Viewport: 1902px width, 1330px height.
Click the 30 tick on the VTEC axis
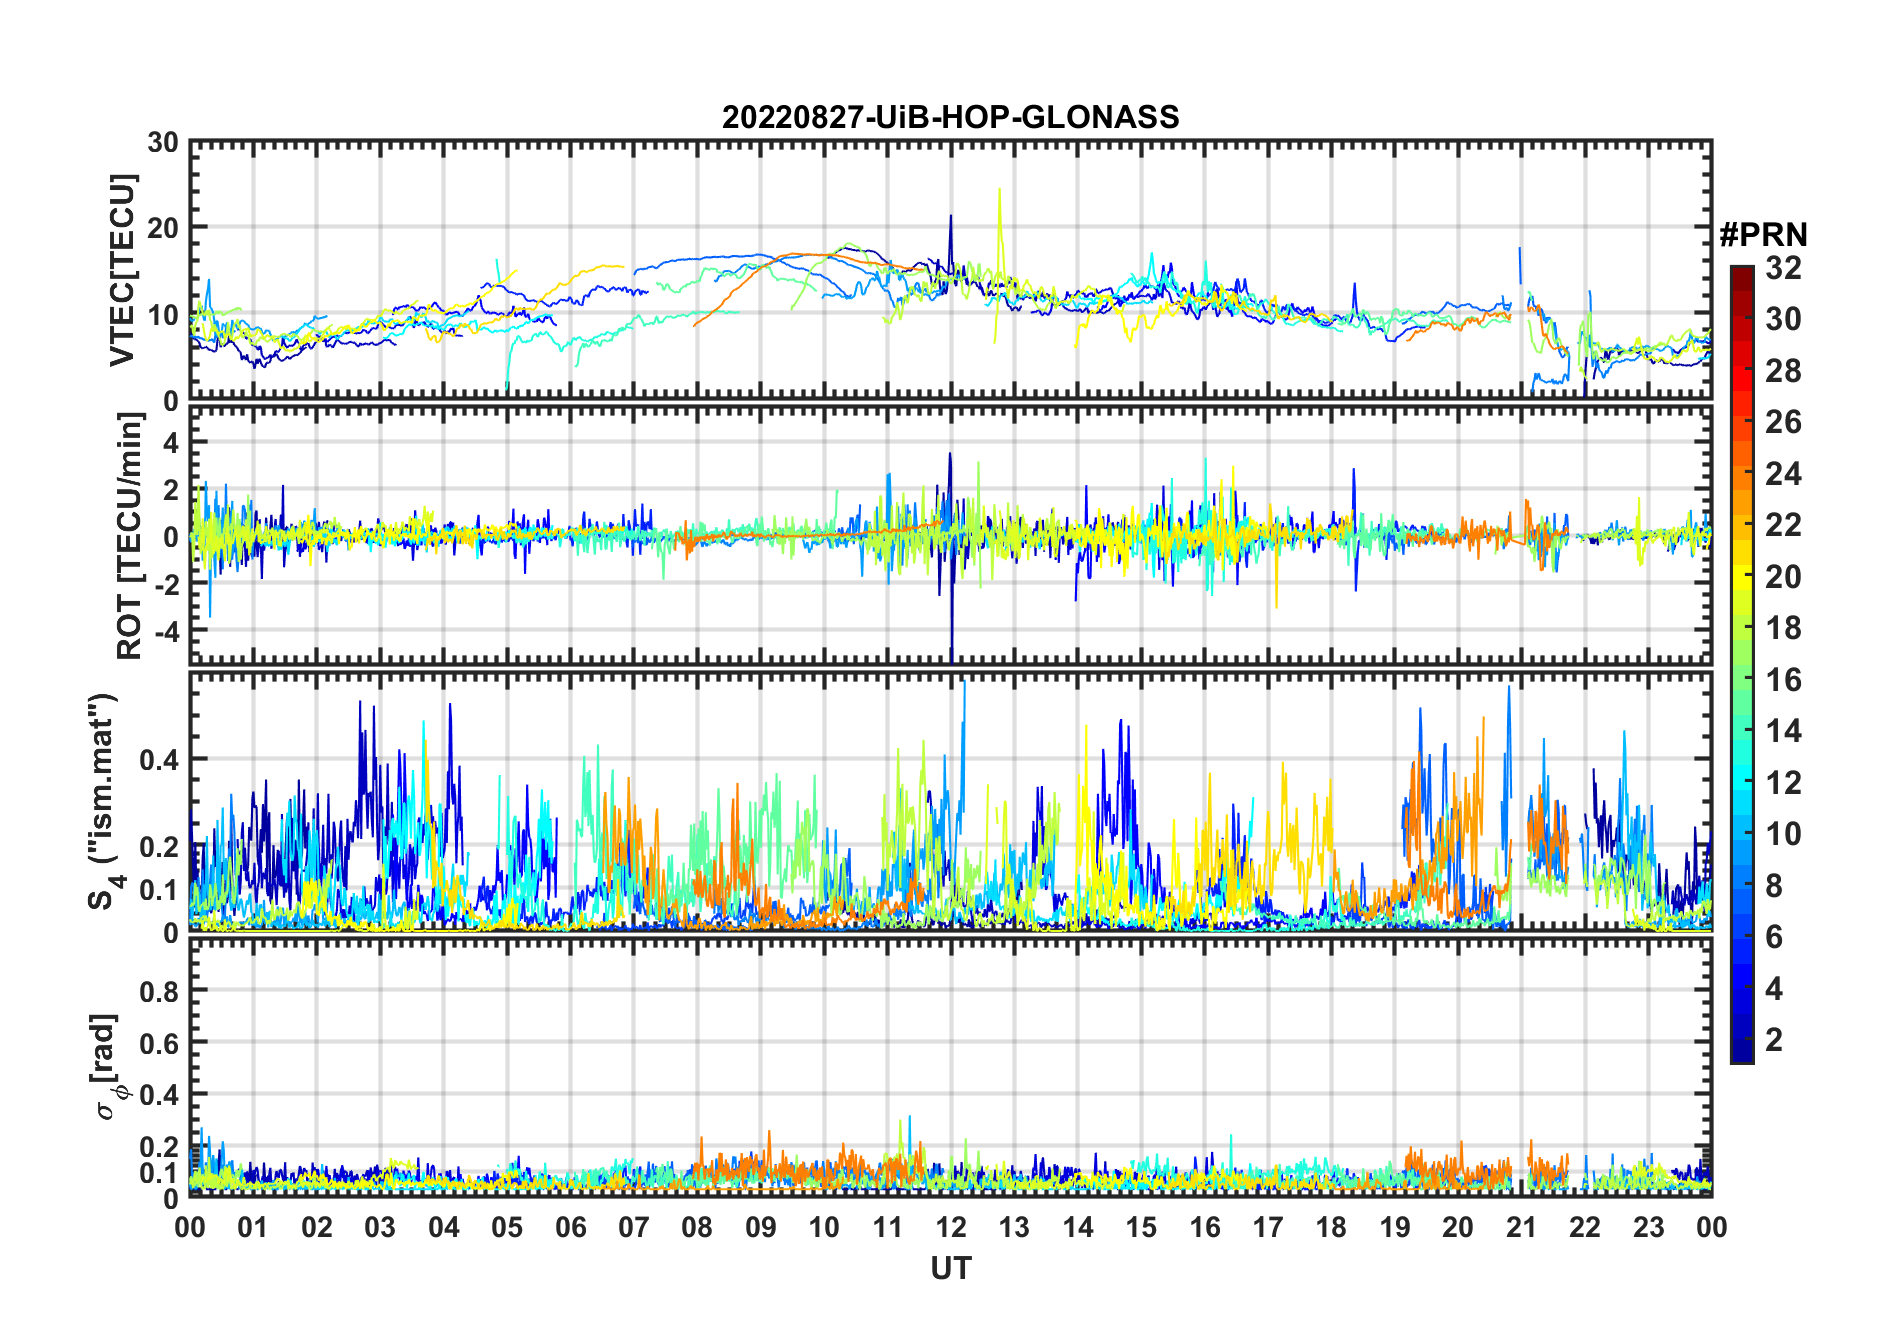(x=163, y=143)
